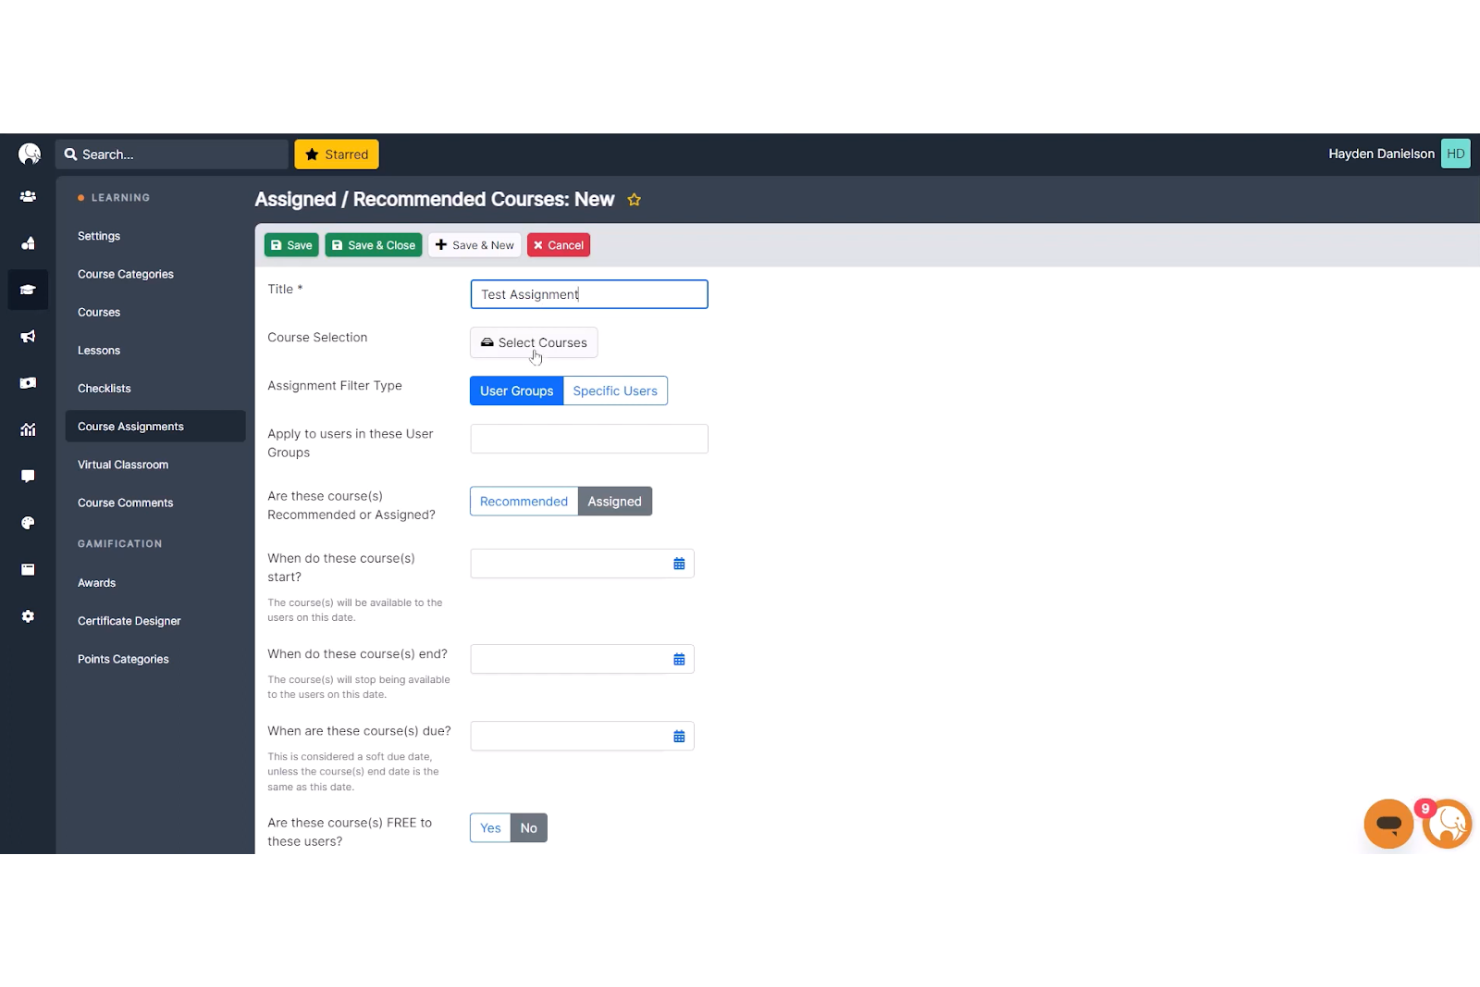Click the Save & Close button

pos(373,244)
